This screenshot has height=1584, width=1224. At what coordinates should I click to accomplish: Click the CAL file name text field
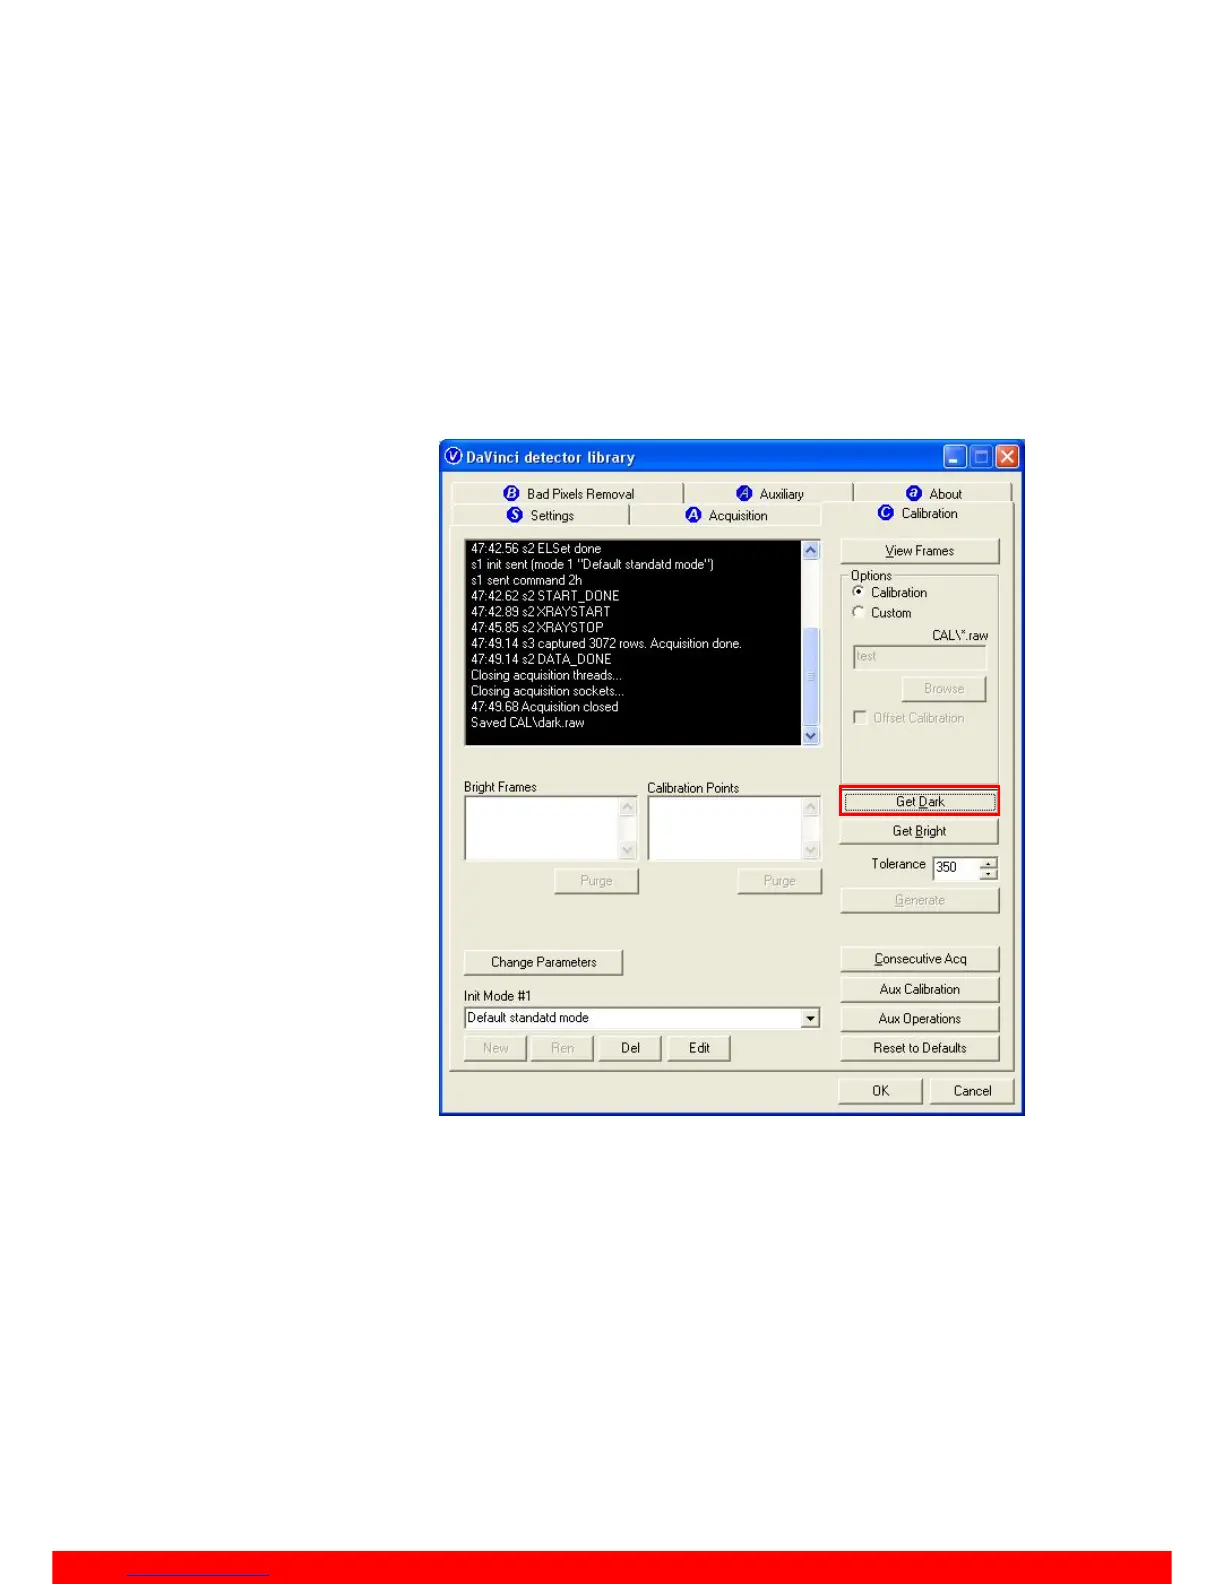tap(920, 657)
